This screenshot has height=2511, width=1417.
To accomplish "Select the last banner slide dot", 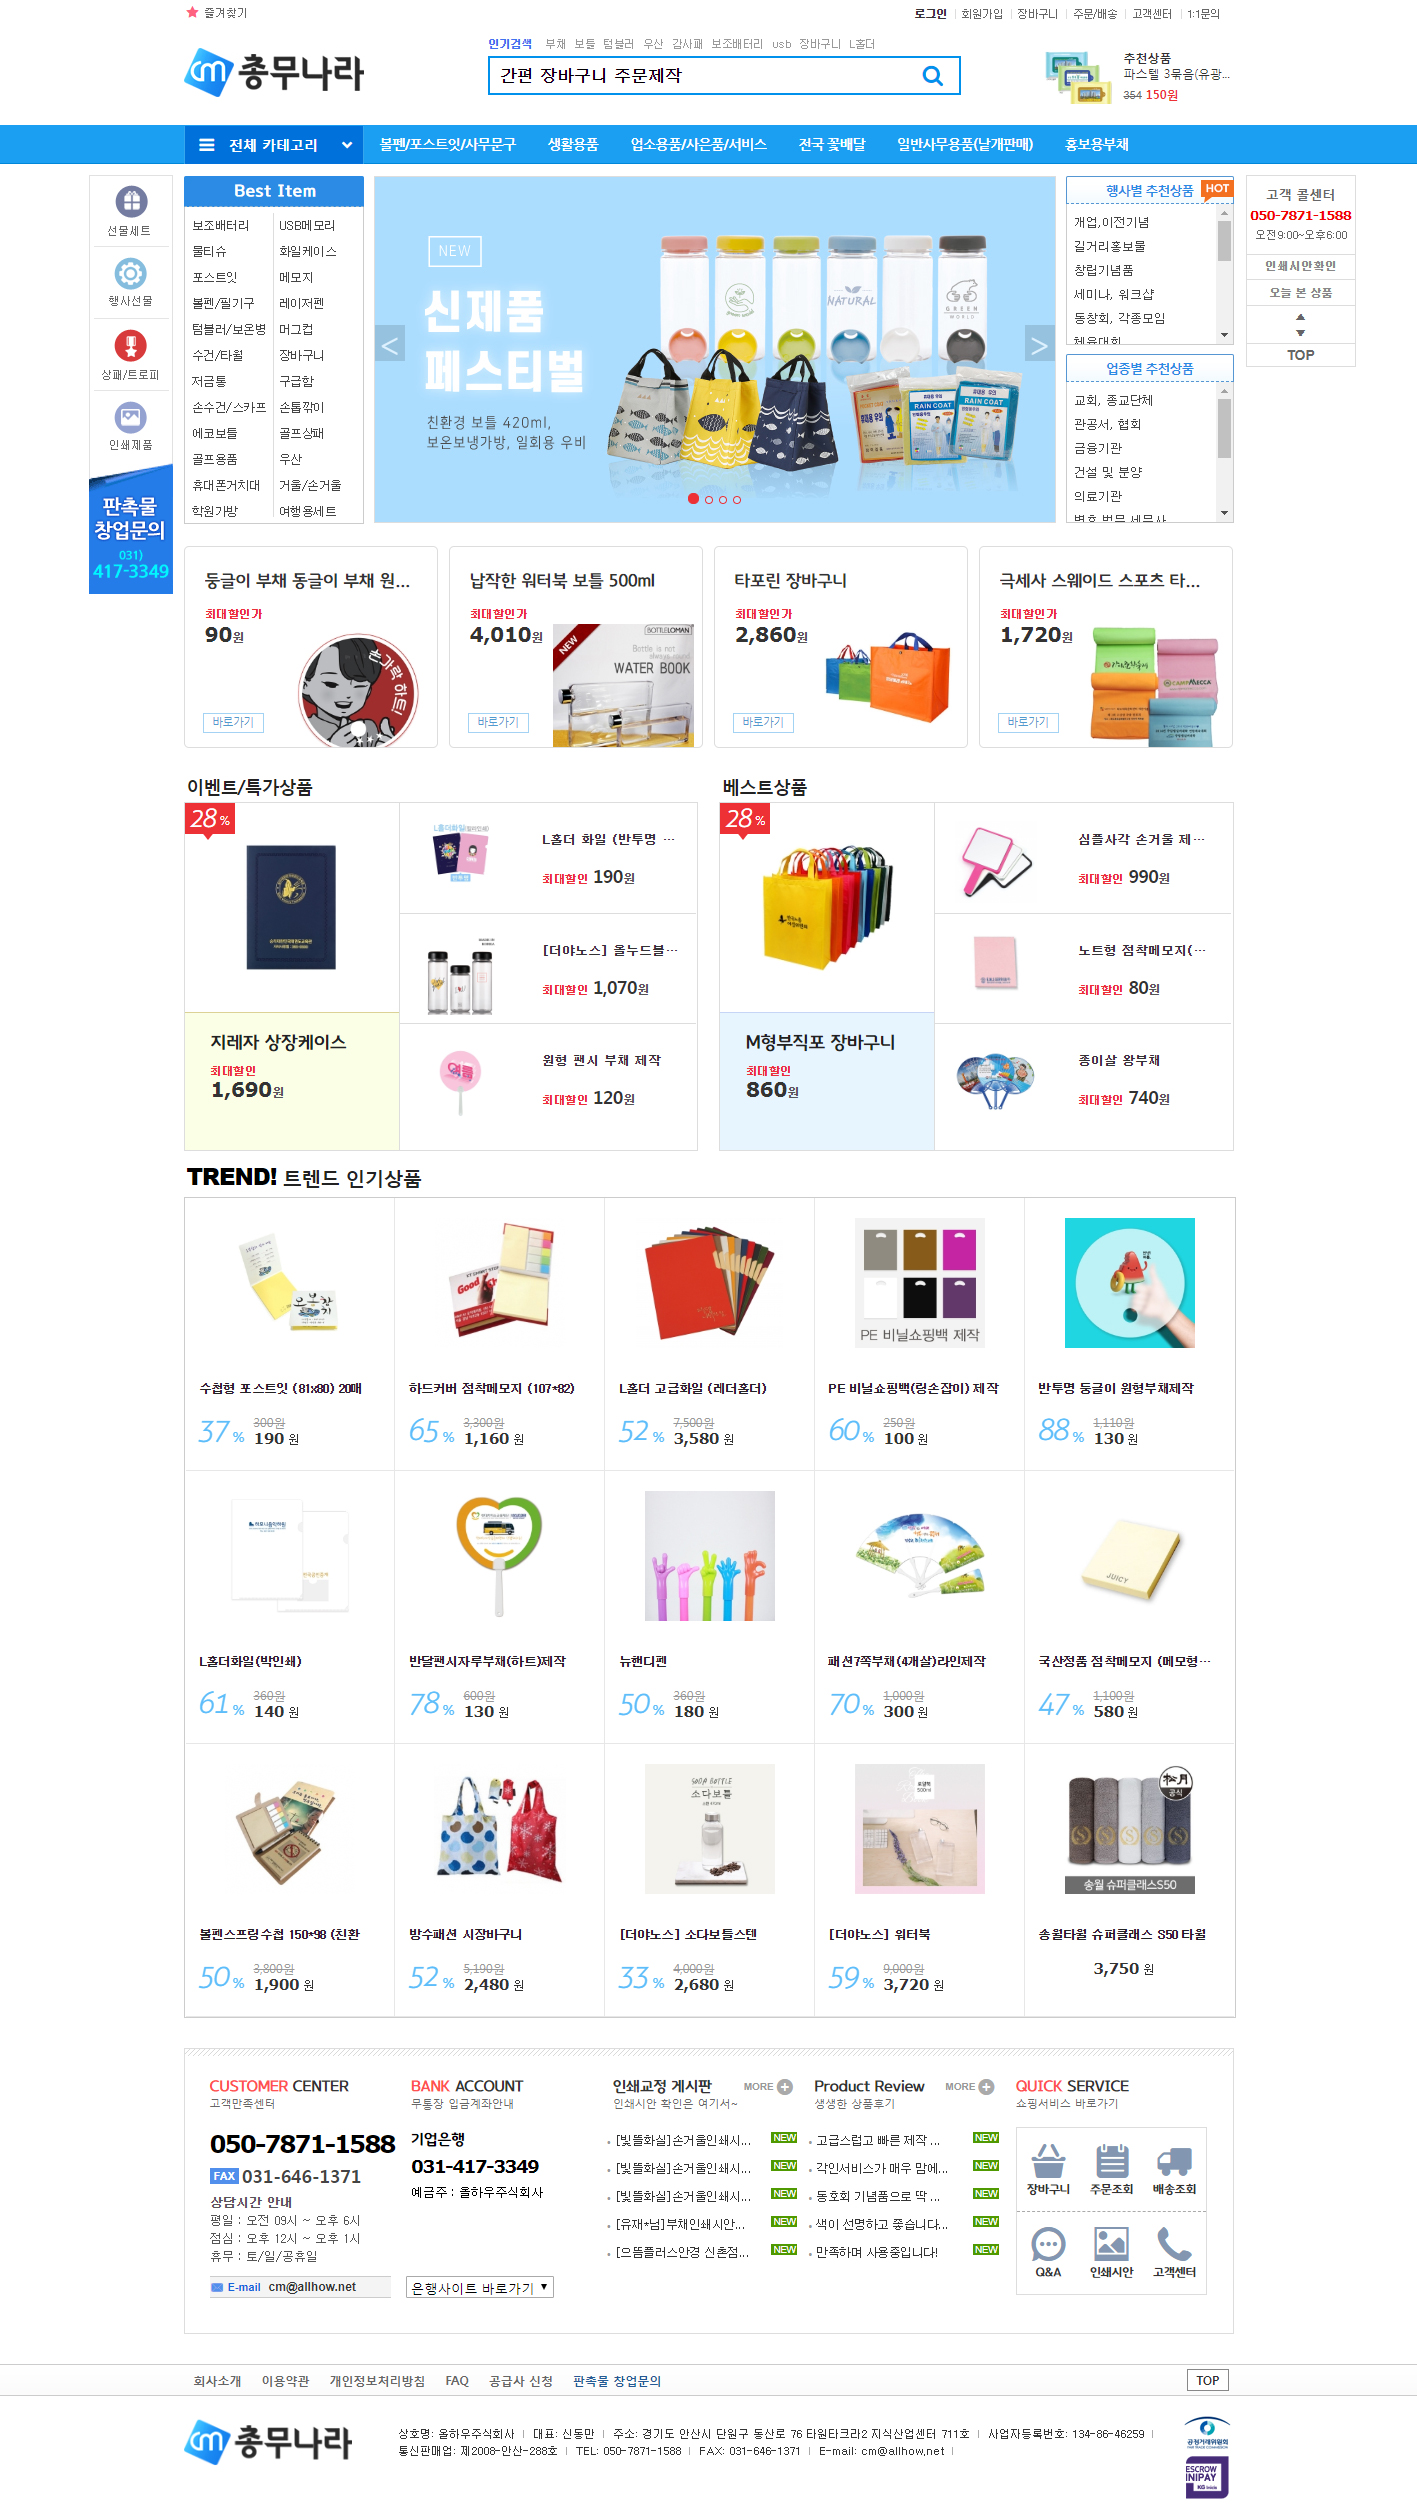I will (x=737, y=499).
